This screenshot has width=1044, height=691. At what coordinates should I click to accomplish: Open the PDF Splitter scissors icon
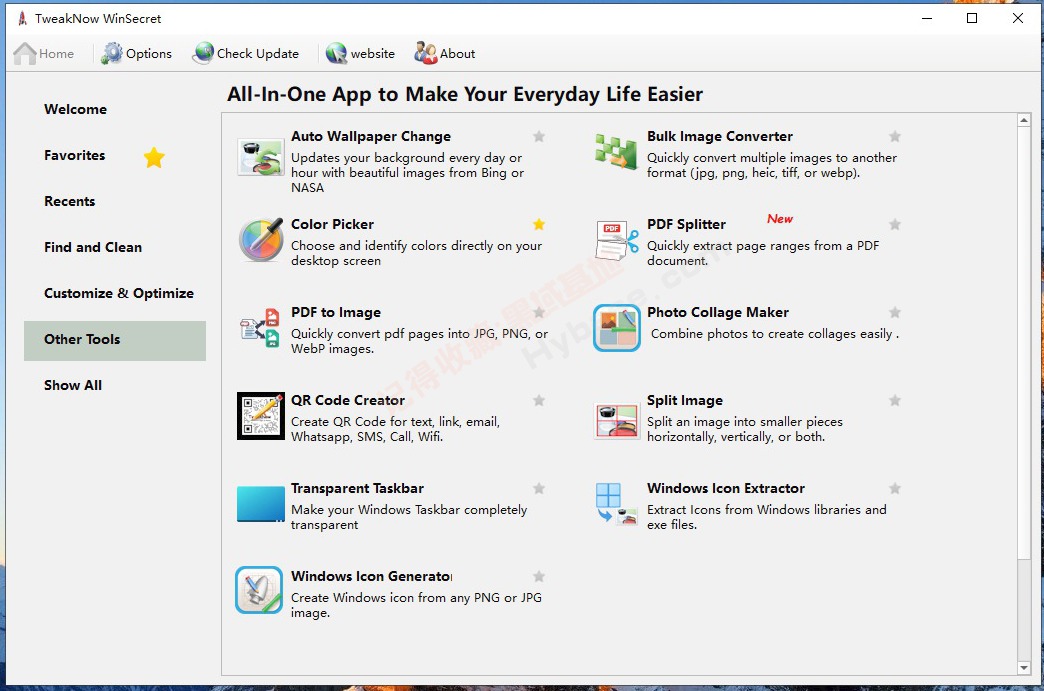tap(617, 240)
